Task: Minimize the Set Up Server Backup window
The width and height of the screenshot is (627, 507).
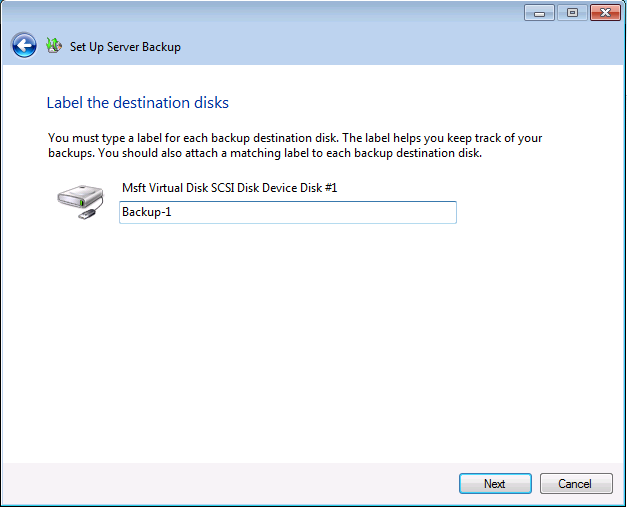Action: click(539, 13)
